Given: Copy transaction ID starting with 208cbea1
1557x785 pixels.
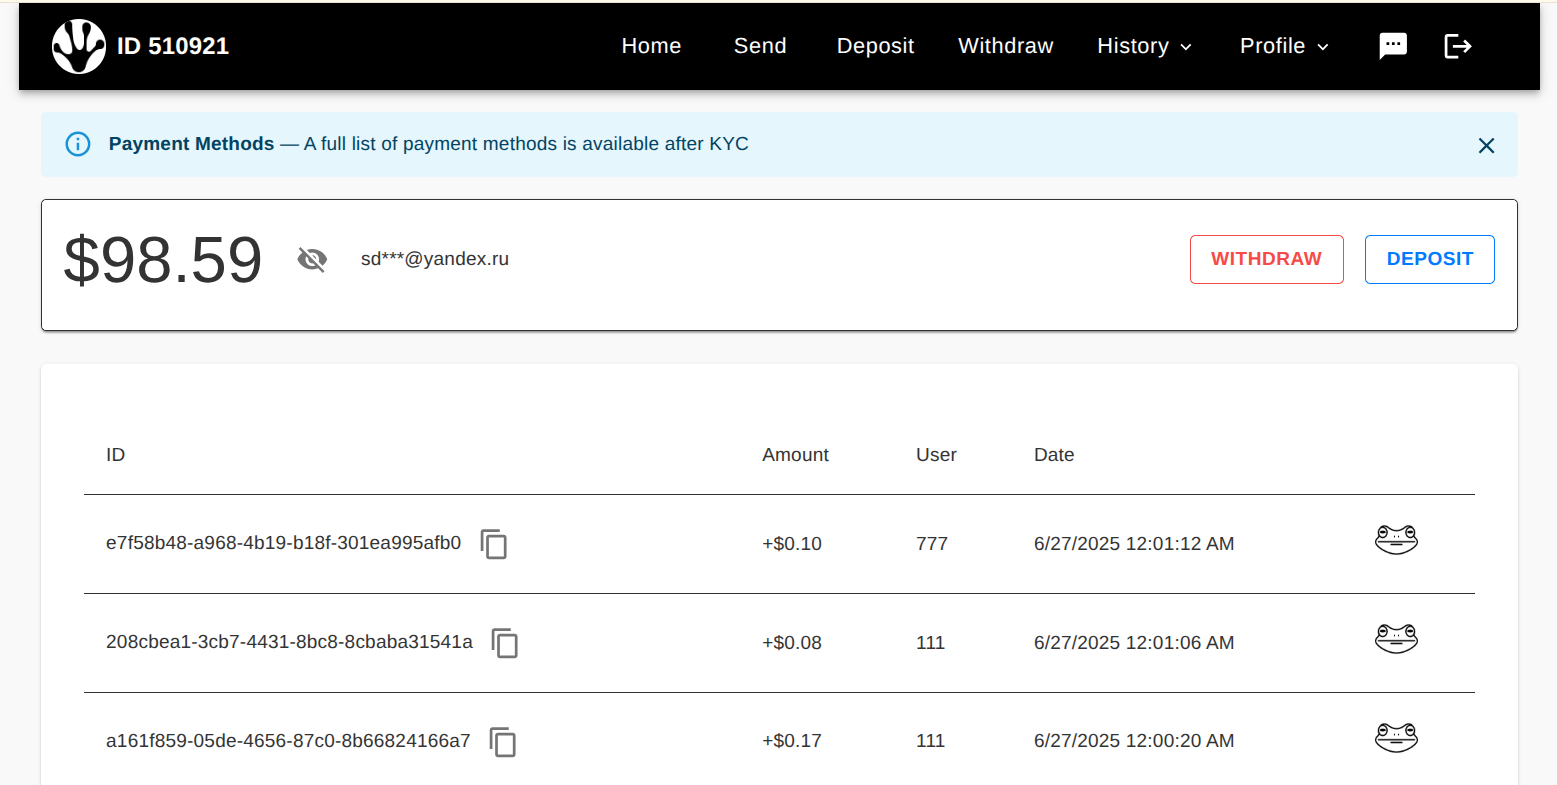Looking at the screenshot, I should [505, 643].
